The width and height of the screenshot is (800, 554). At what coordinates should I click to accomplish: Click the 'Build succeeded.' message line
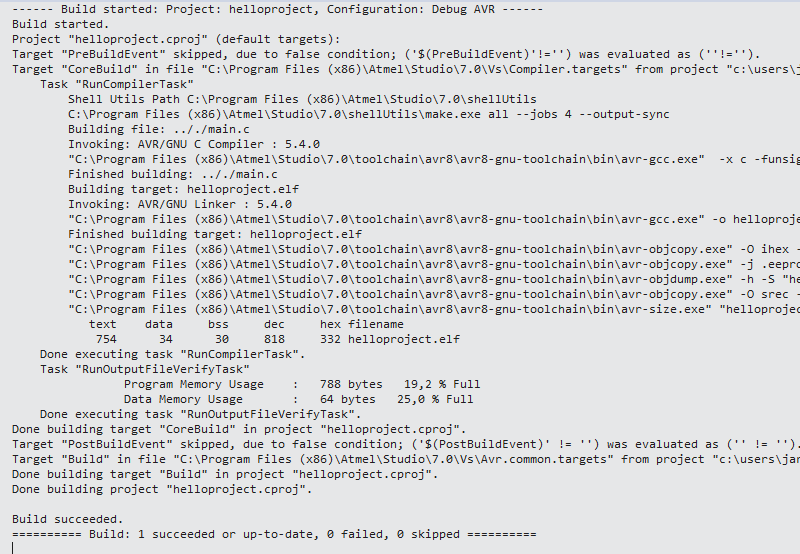pos(68,519)
